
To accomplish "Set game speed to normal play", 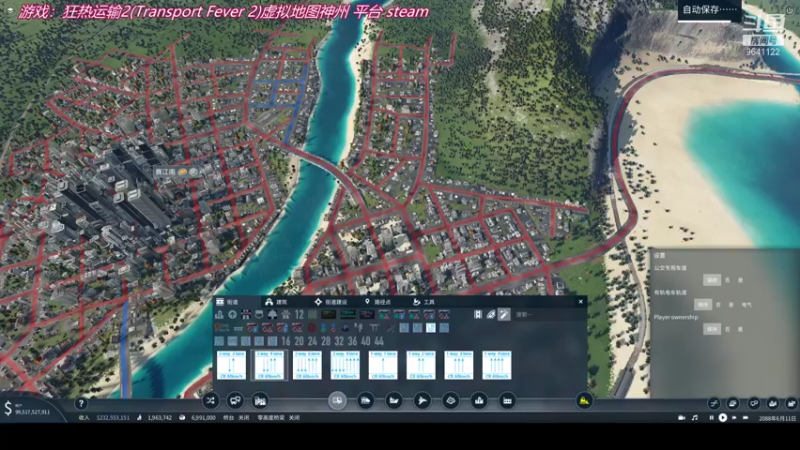I will (x=723, y=418).
